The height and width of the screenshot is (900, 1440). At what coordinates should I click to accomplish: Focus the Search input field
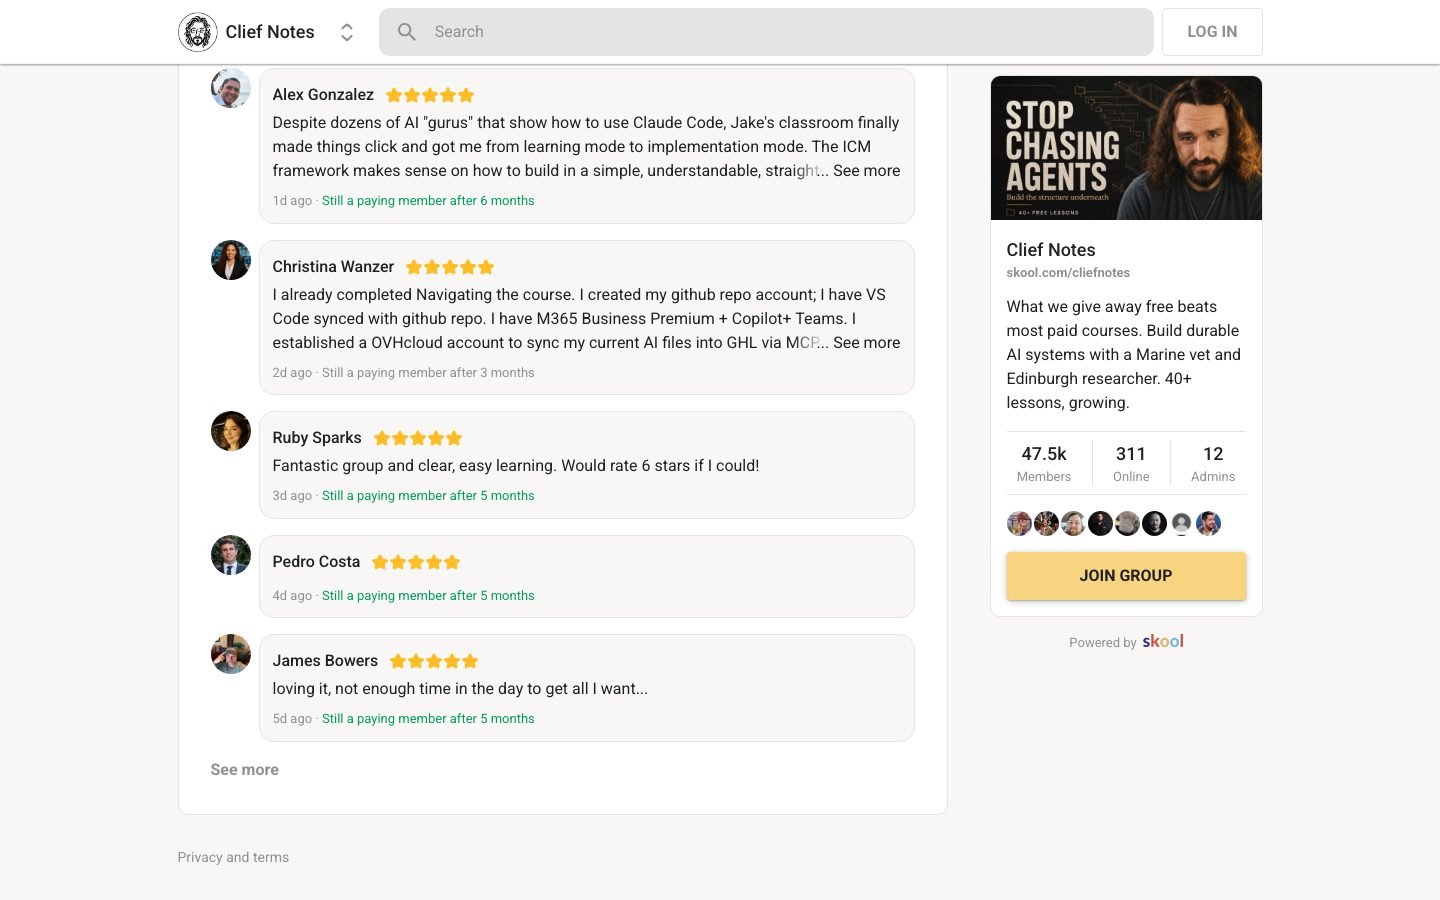click(x=766, y=32)
